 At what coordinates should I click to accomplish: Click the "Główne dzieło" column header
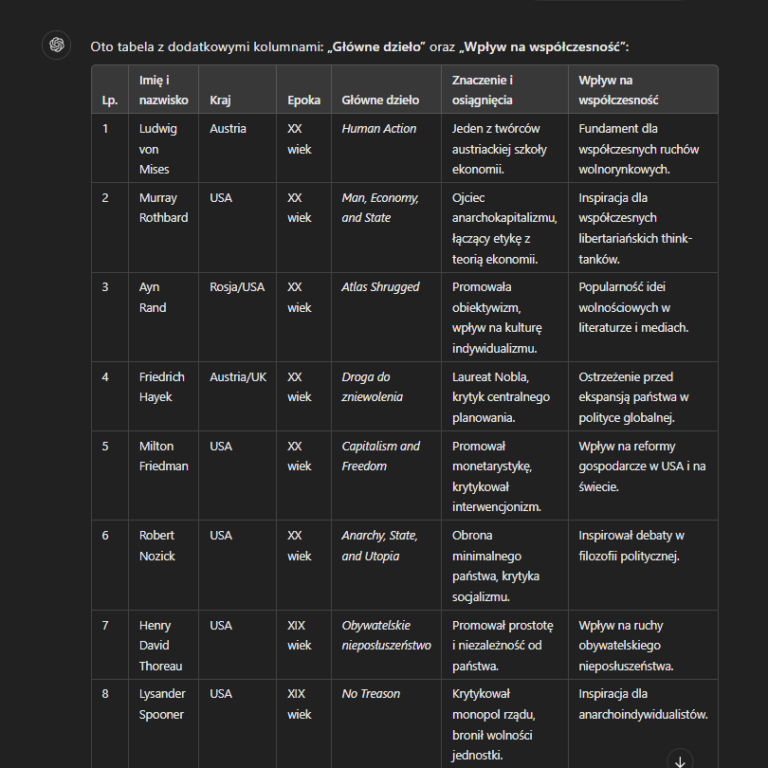(380, 100)
